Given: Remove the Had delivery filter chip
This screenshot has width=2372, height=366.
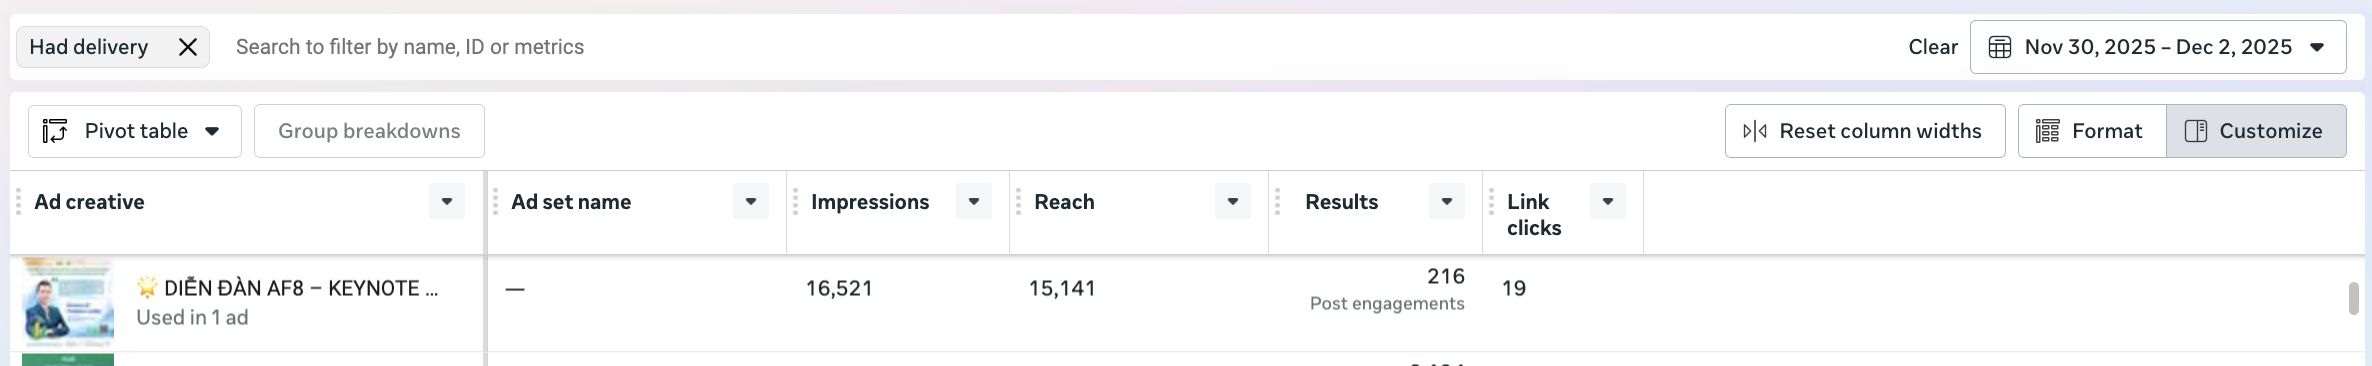Looking at the screenshot, I should tap(187, 47).
